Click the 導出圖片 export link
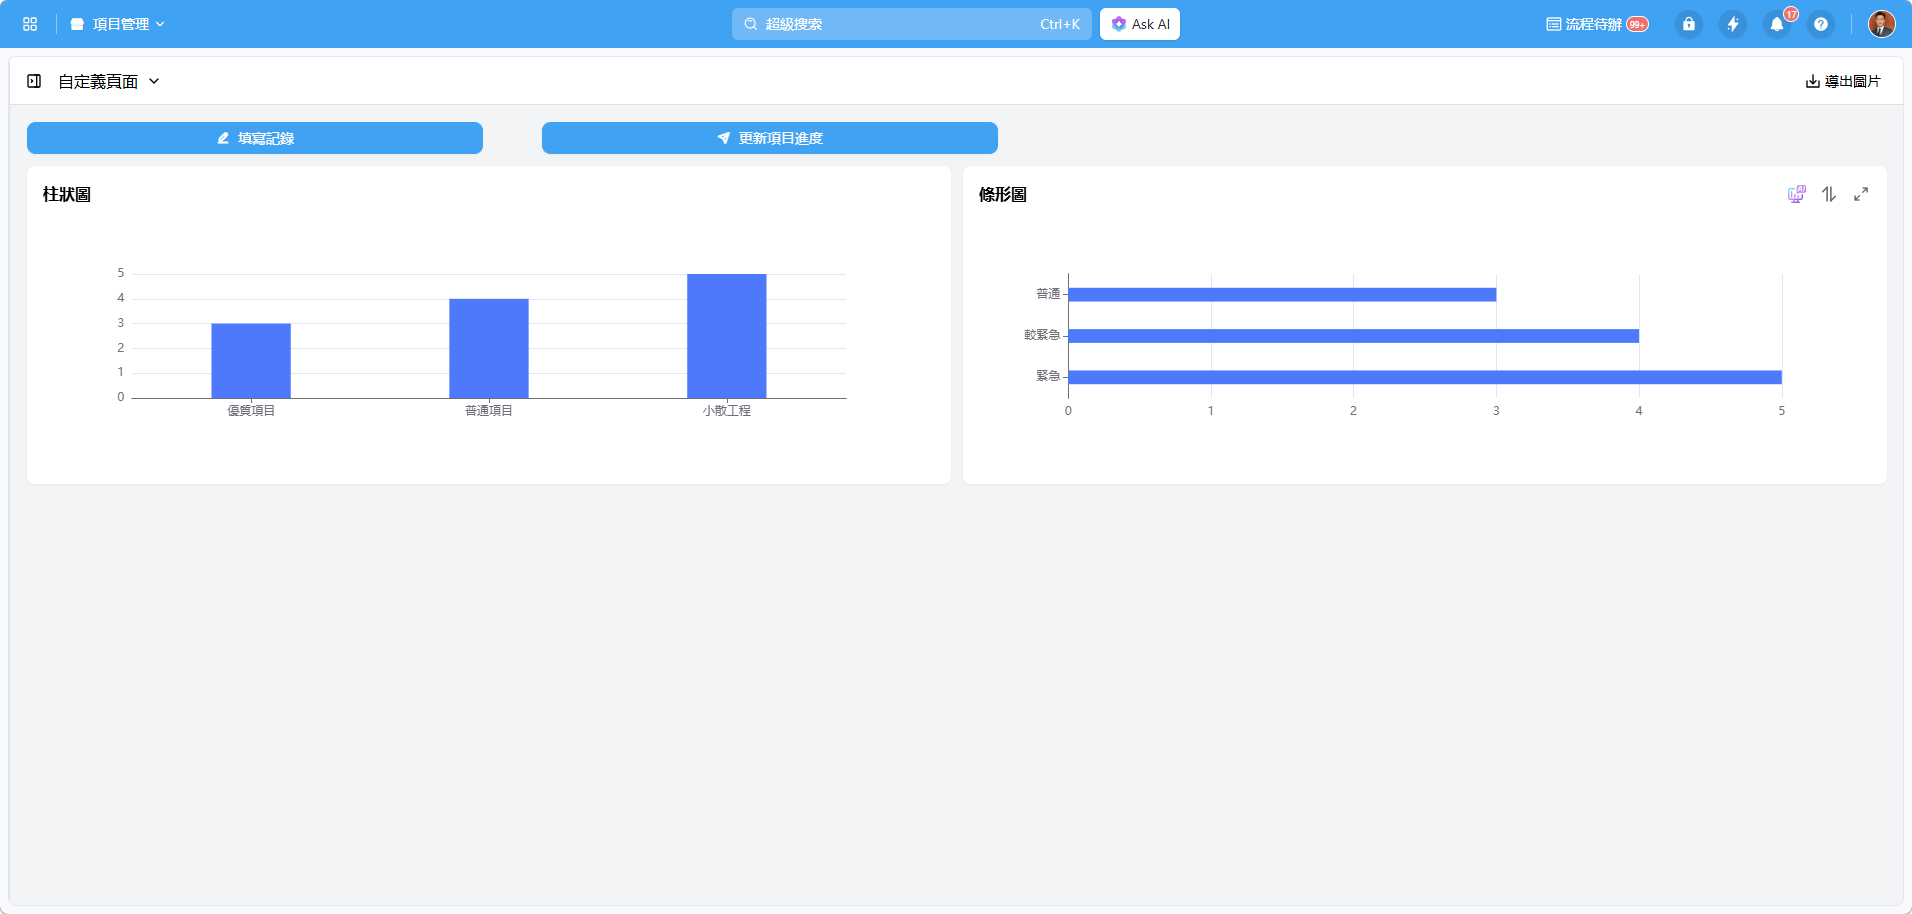Screen dimensions: 1912x914 coord(1843,81)
